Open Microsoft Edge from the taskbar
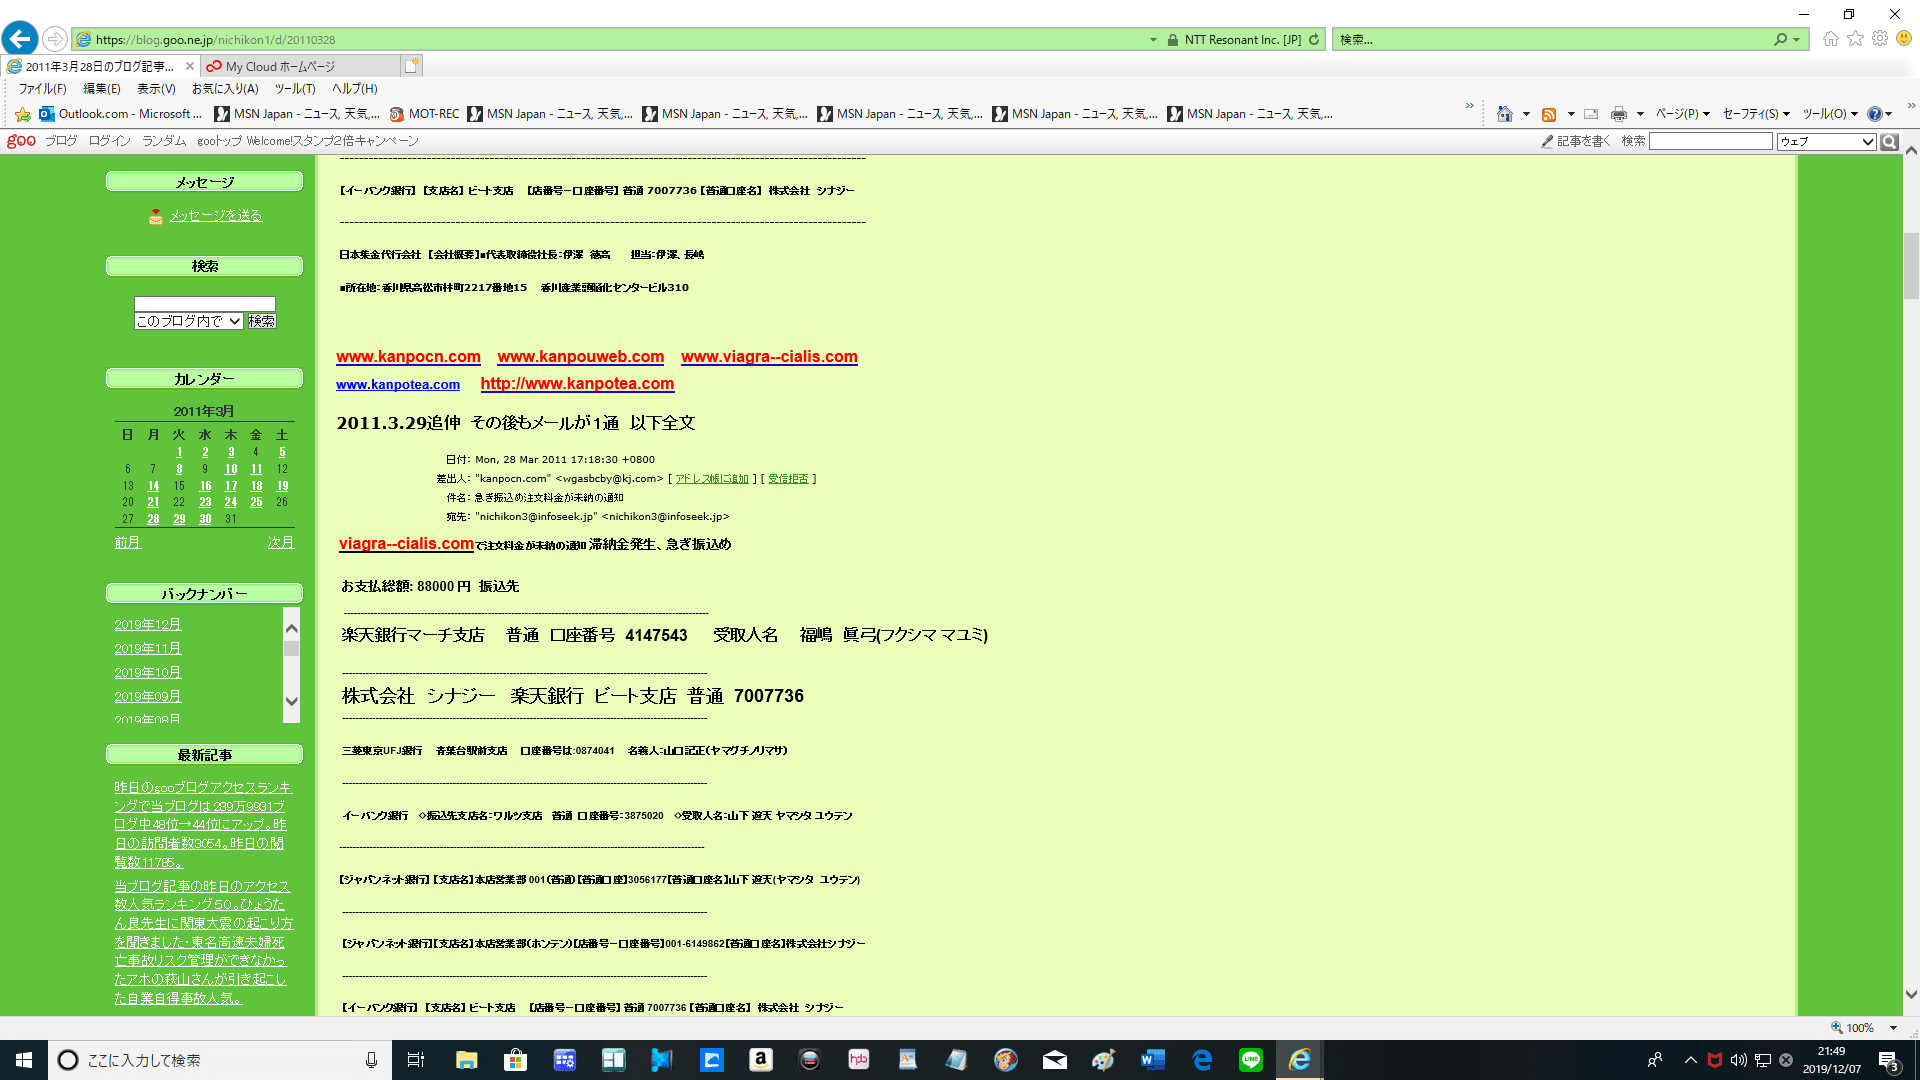Image resolution: width=1920 pixels, height=1080 pixels. point(1202,1060)
